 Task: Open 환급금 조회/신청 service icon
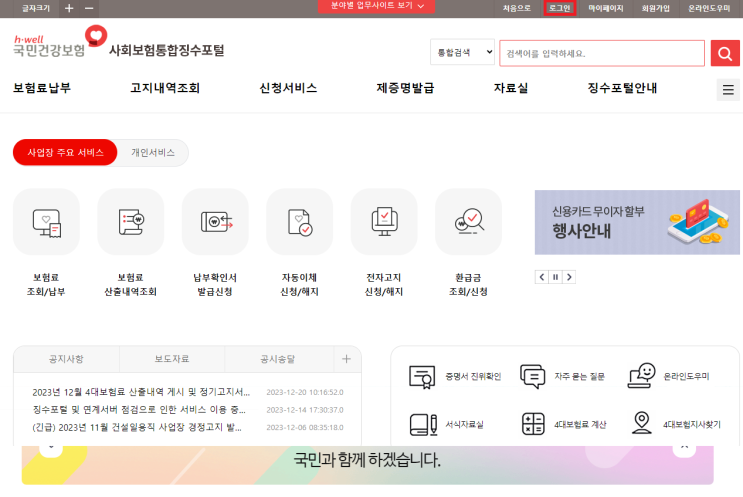(x=468, y=222)
